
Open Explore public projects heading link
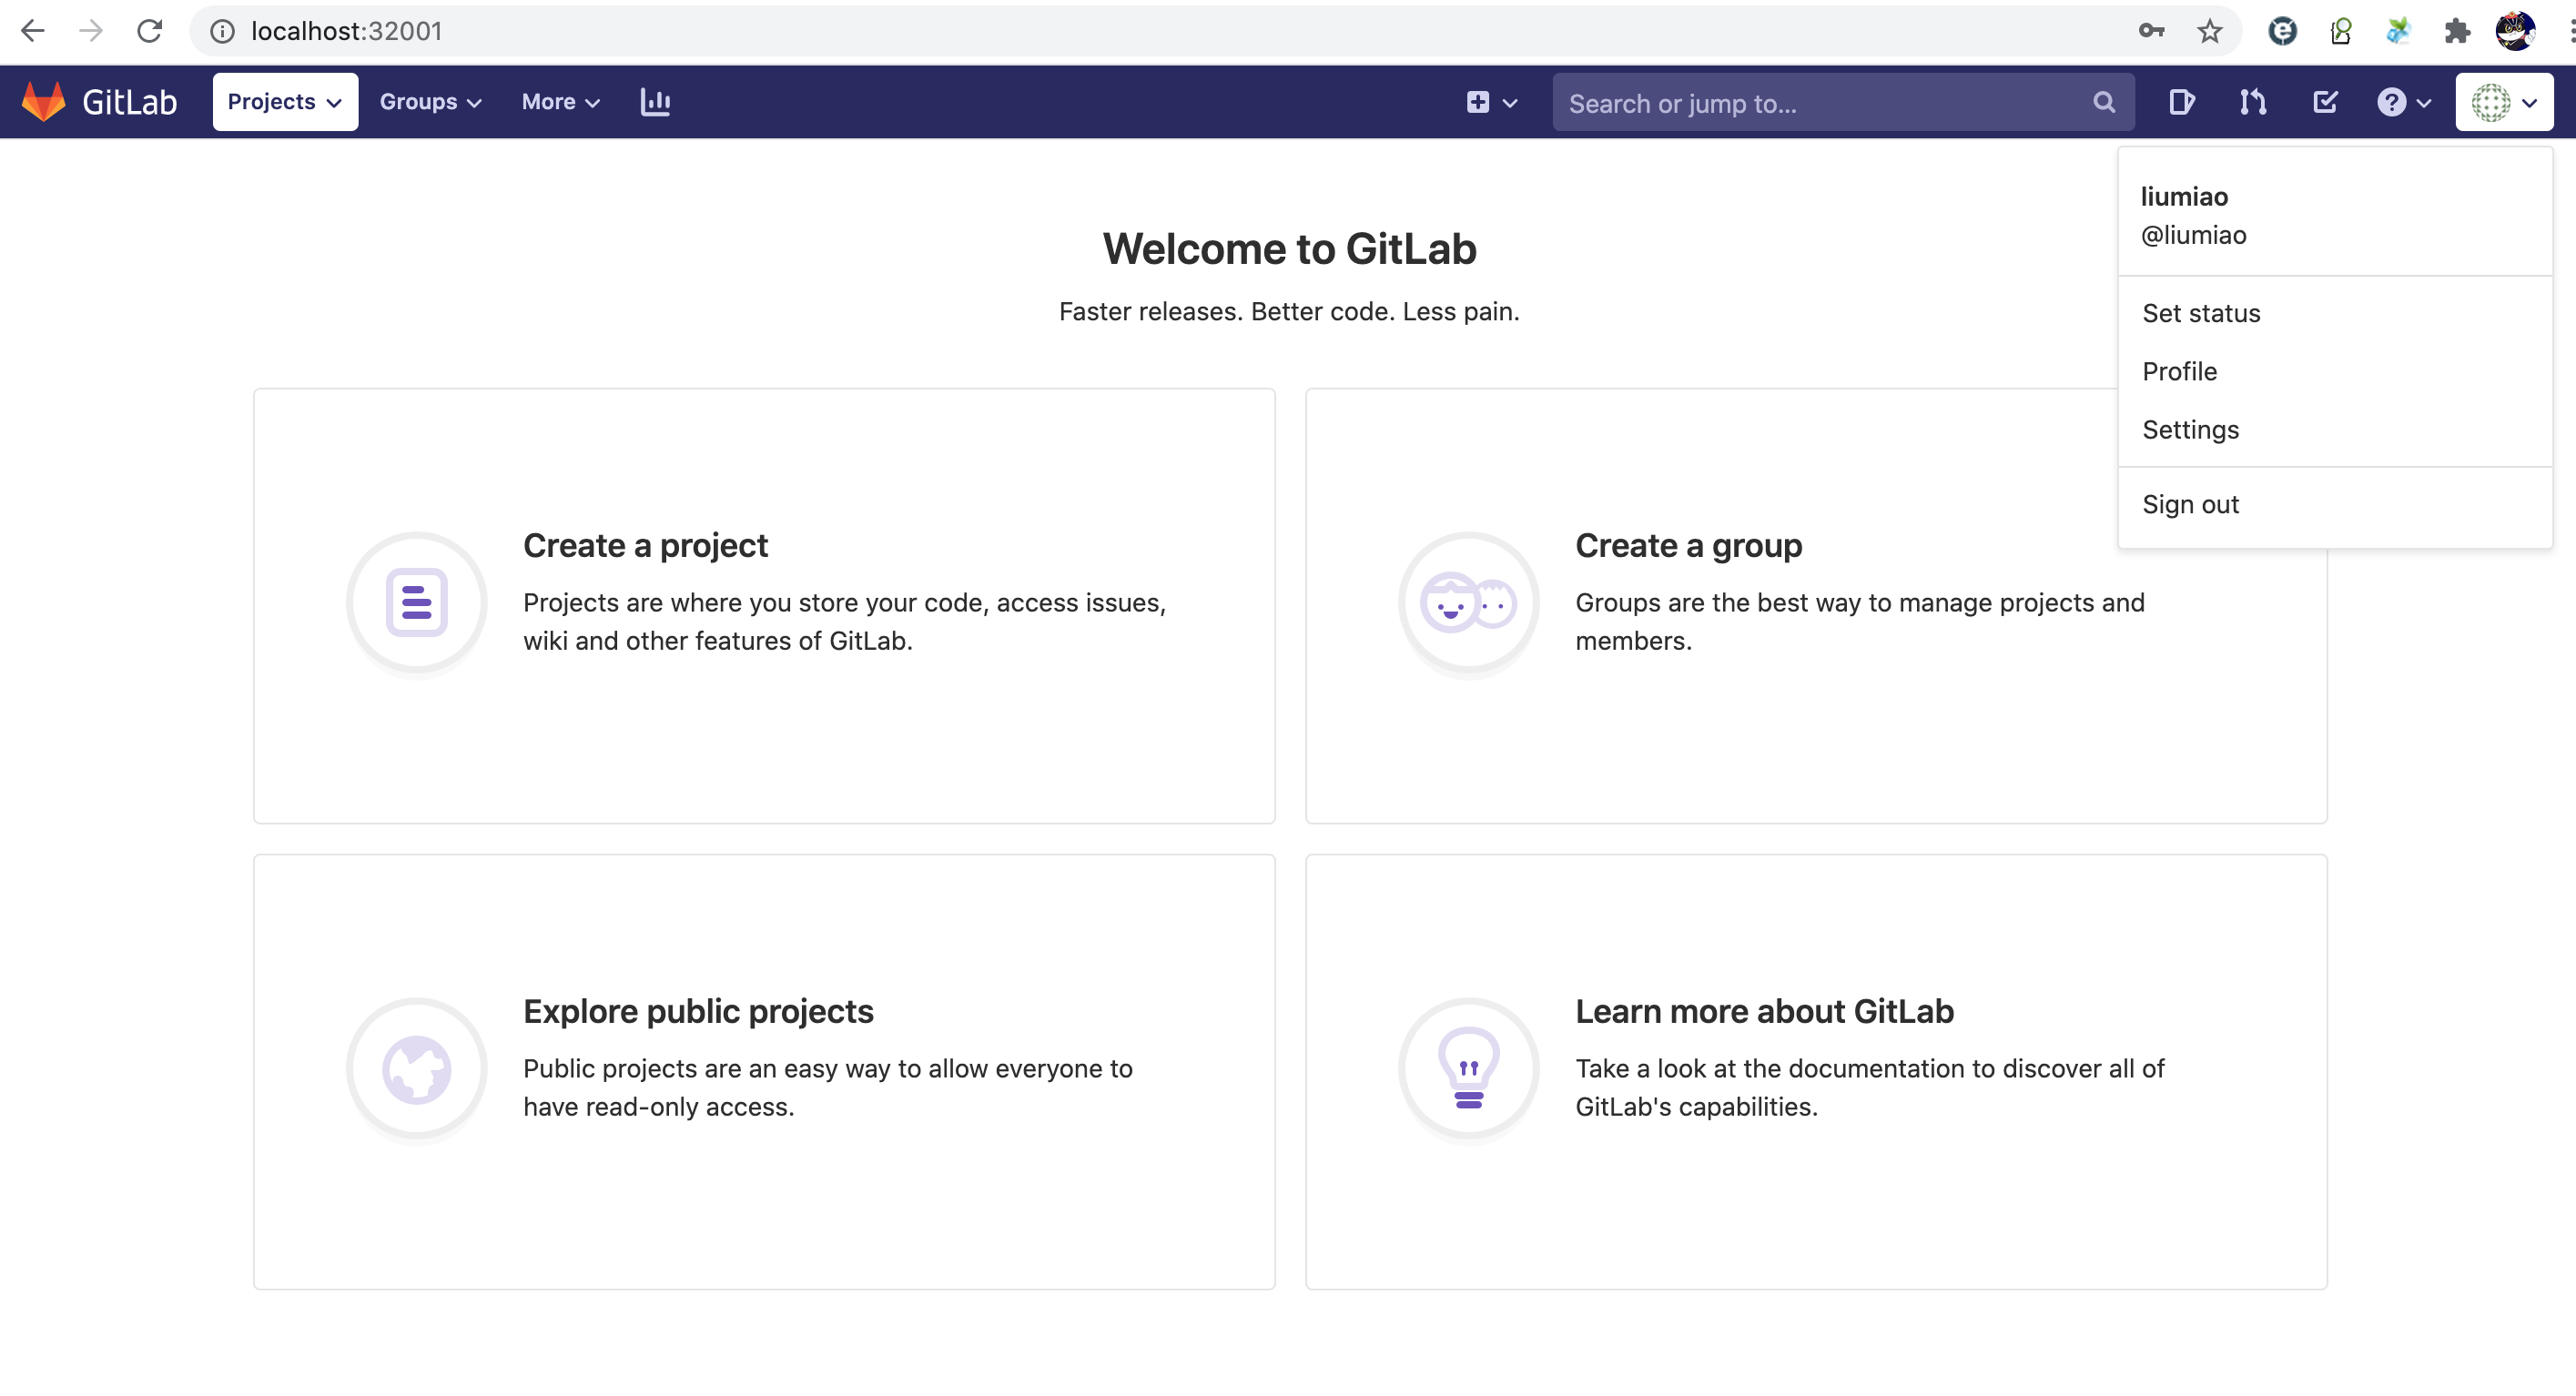pos(698,1012)
